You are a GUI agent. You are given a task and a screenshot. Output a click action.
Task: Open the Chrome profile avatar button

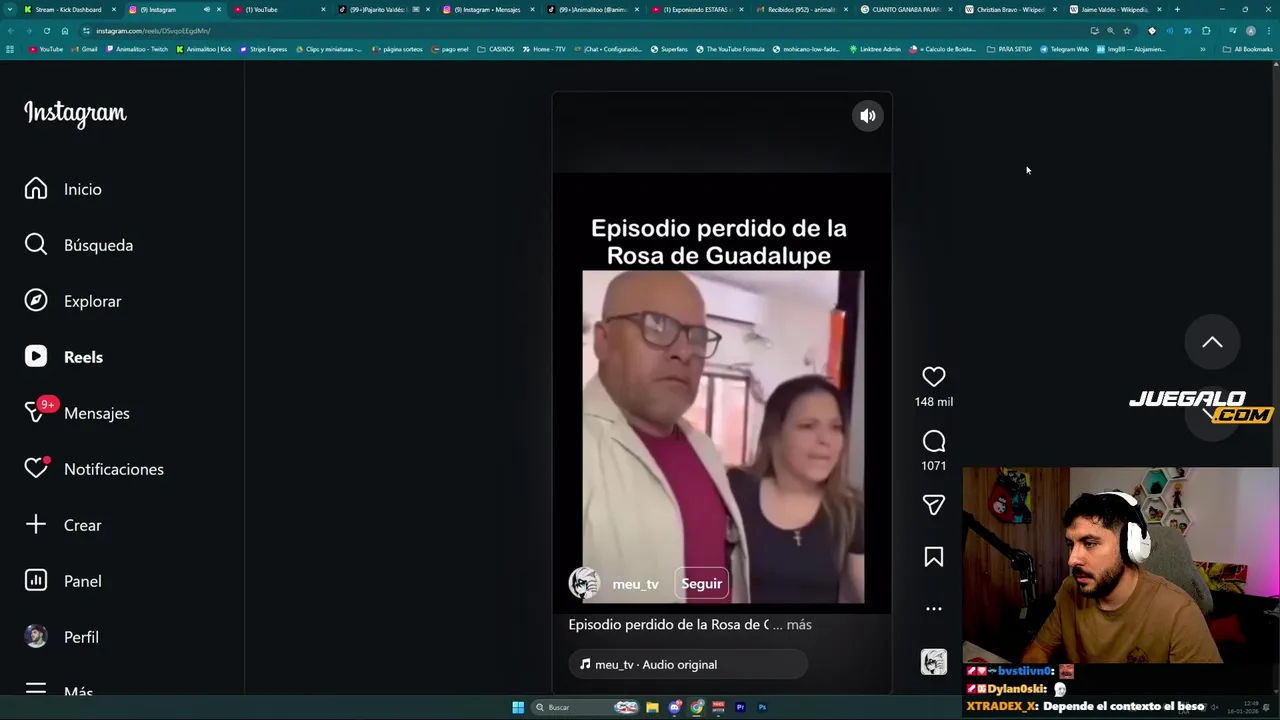coord(1250,31)
